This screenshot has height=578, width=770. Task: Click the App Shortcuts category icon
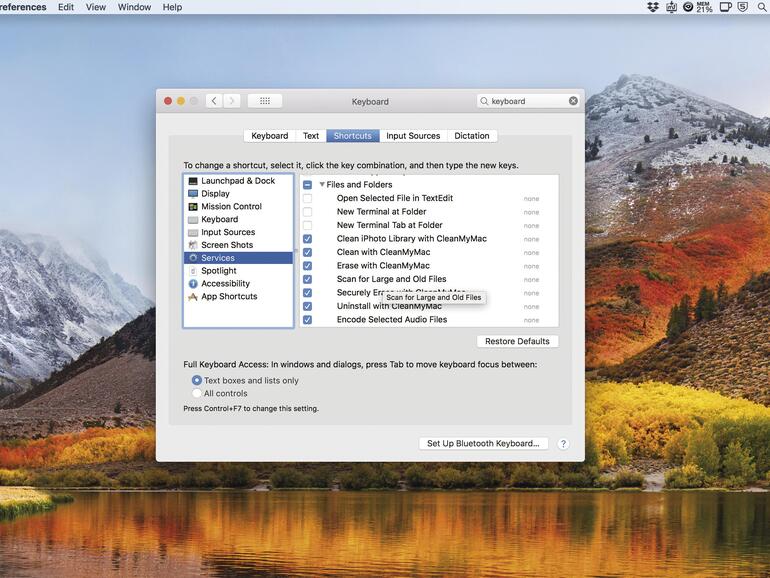coord(193,297)
